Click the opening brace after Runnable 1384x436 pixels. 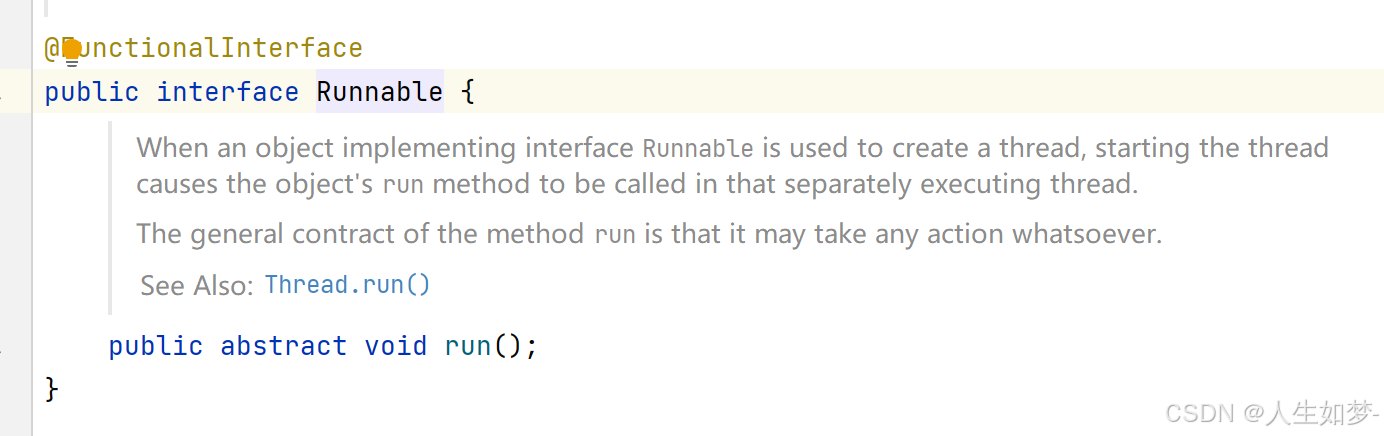pos(467,93)
